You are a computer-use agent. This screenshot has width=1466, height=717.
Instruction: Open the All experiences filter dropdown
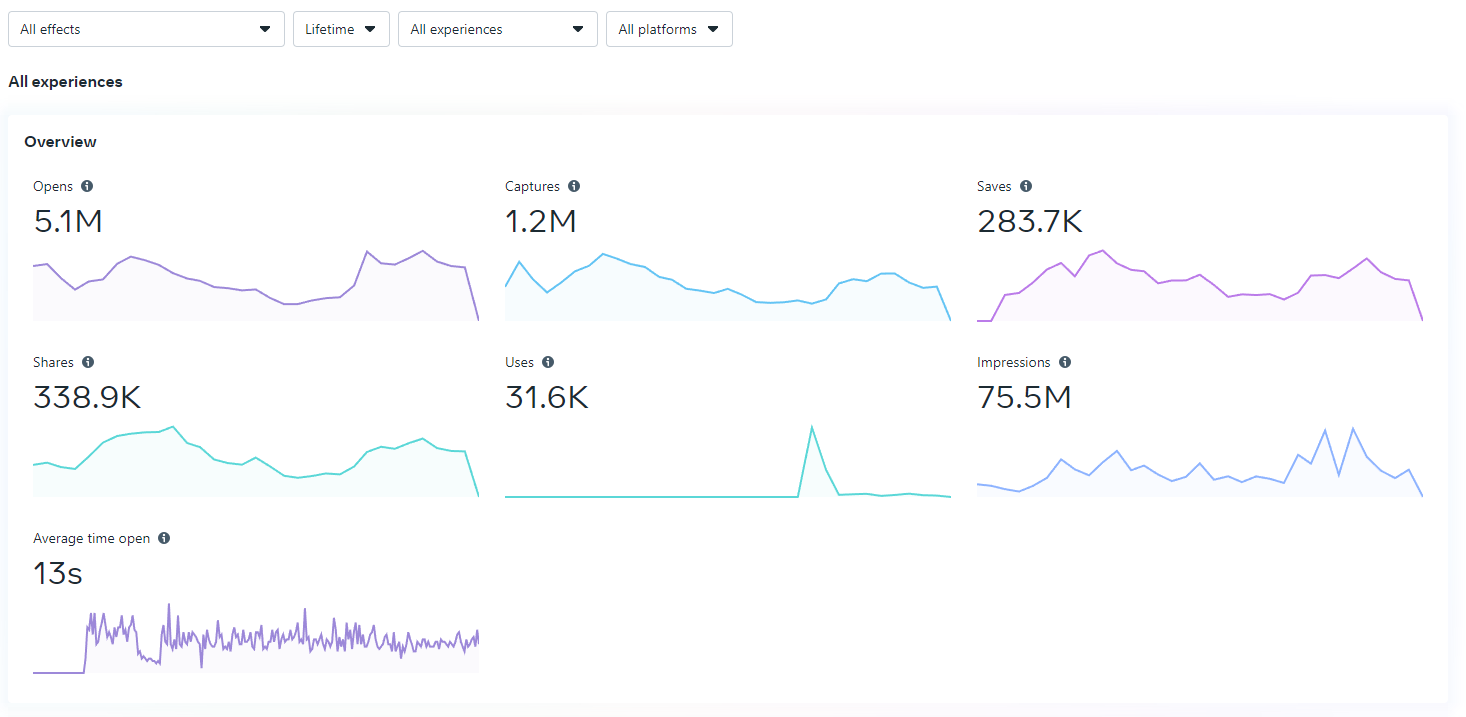(x=498, y=29)
